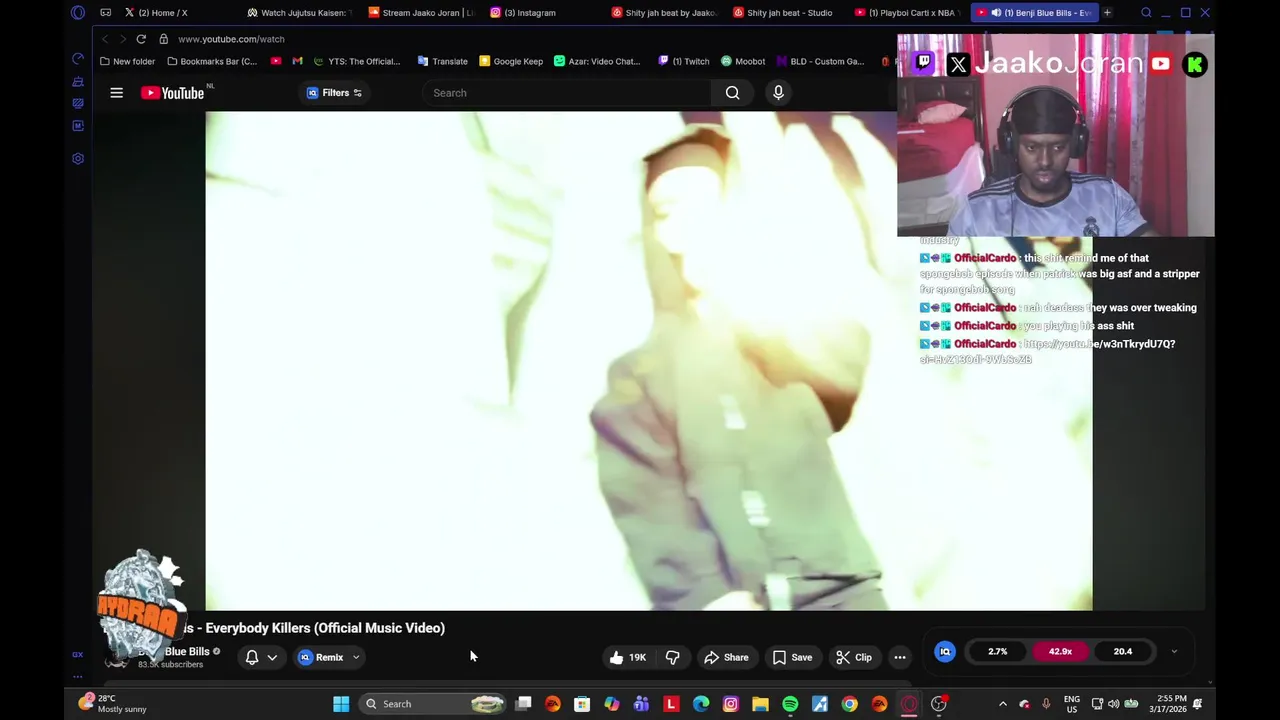Open a new tab with the plus button
The width and height of the screenshot is (1280, 720).
1107,13
